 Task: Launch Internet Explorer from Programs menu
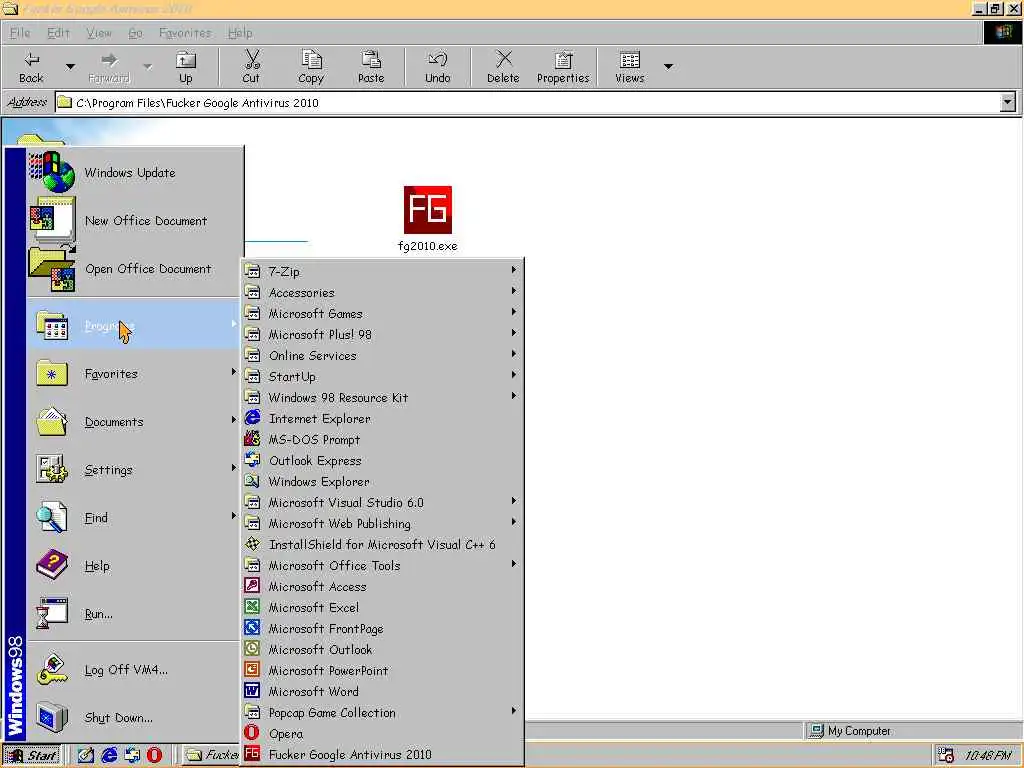(382, 419)
